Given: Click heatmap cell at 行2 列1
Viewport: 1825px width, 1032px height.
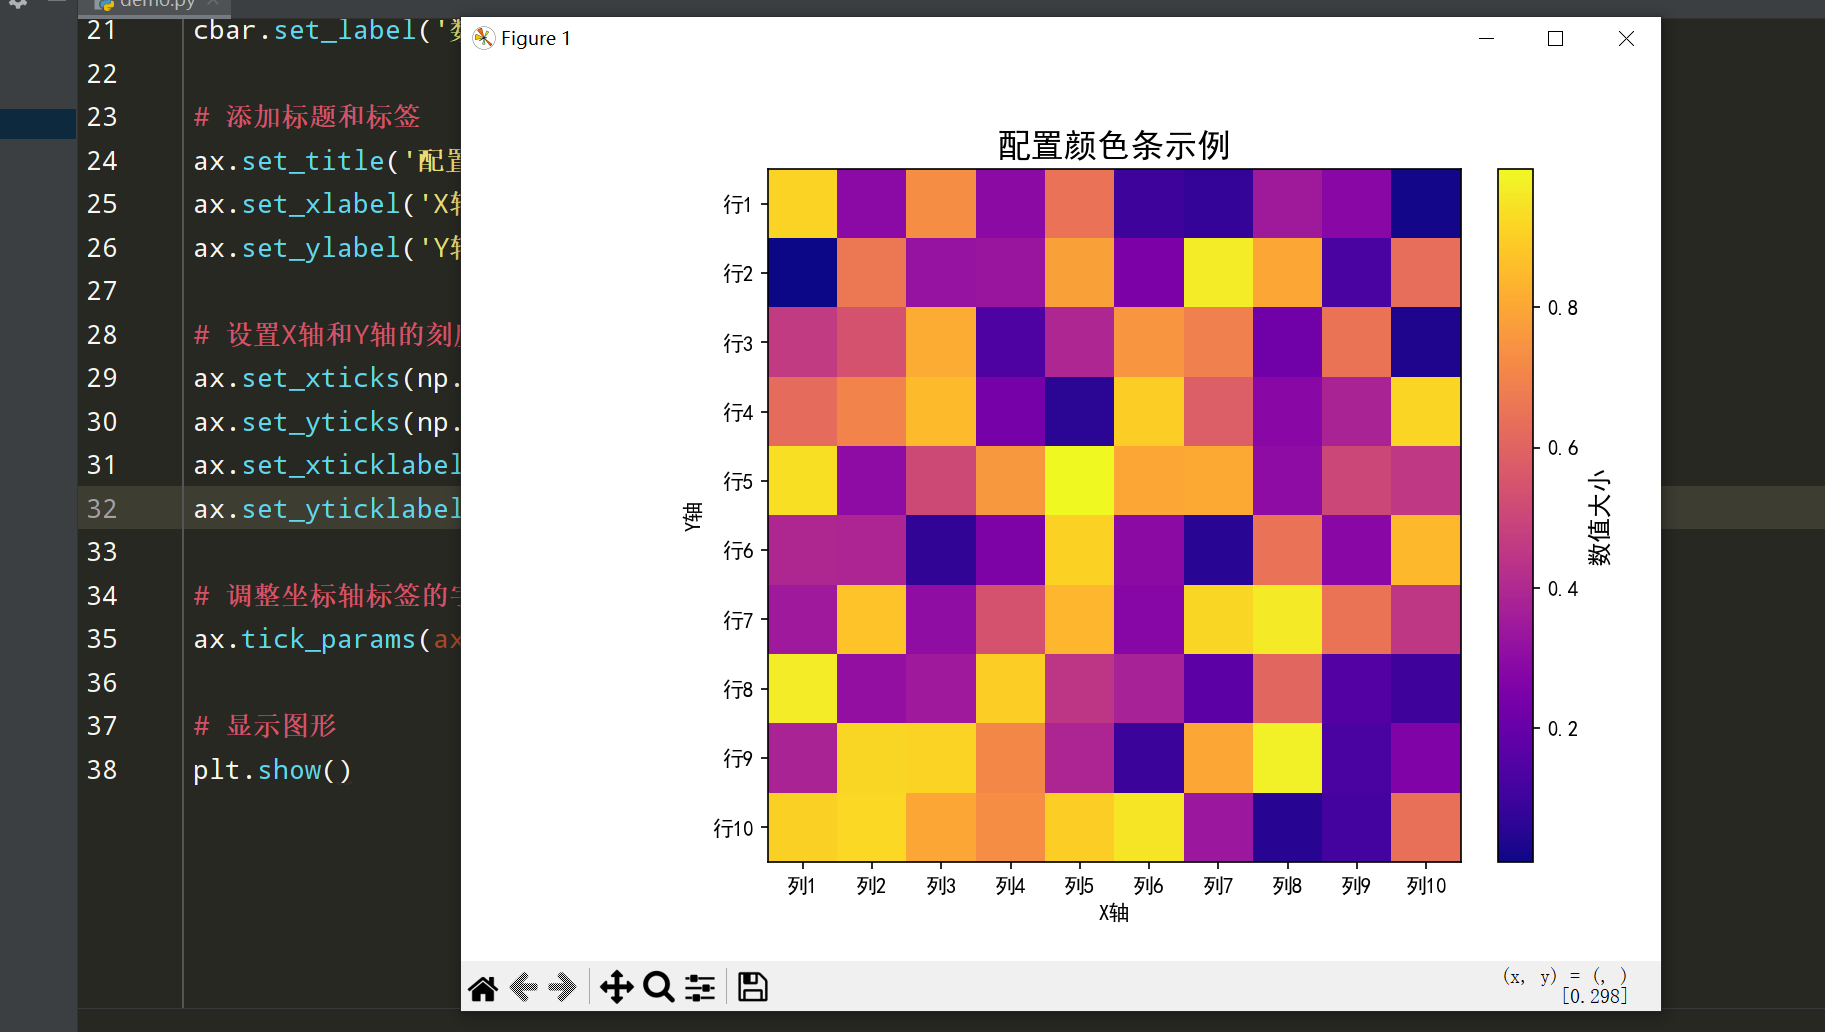Looking at the screenshot, I should pos(802,273).
